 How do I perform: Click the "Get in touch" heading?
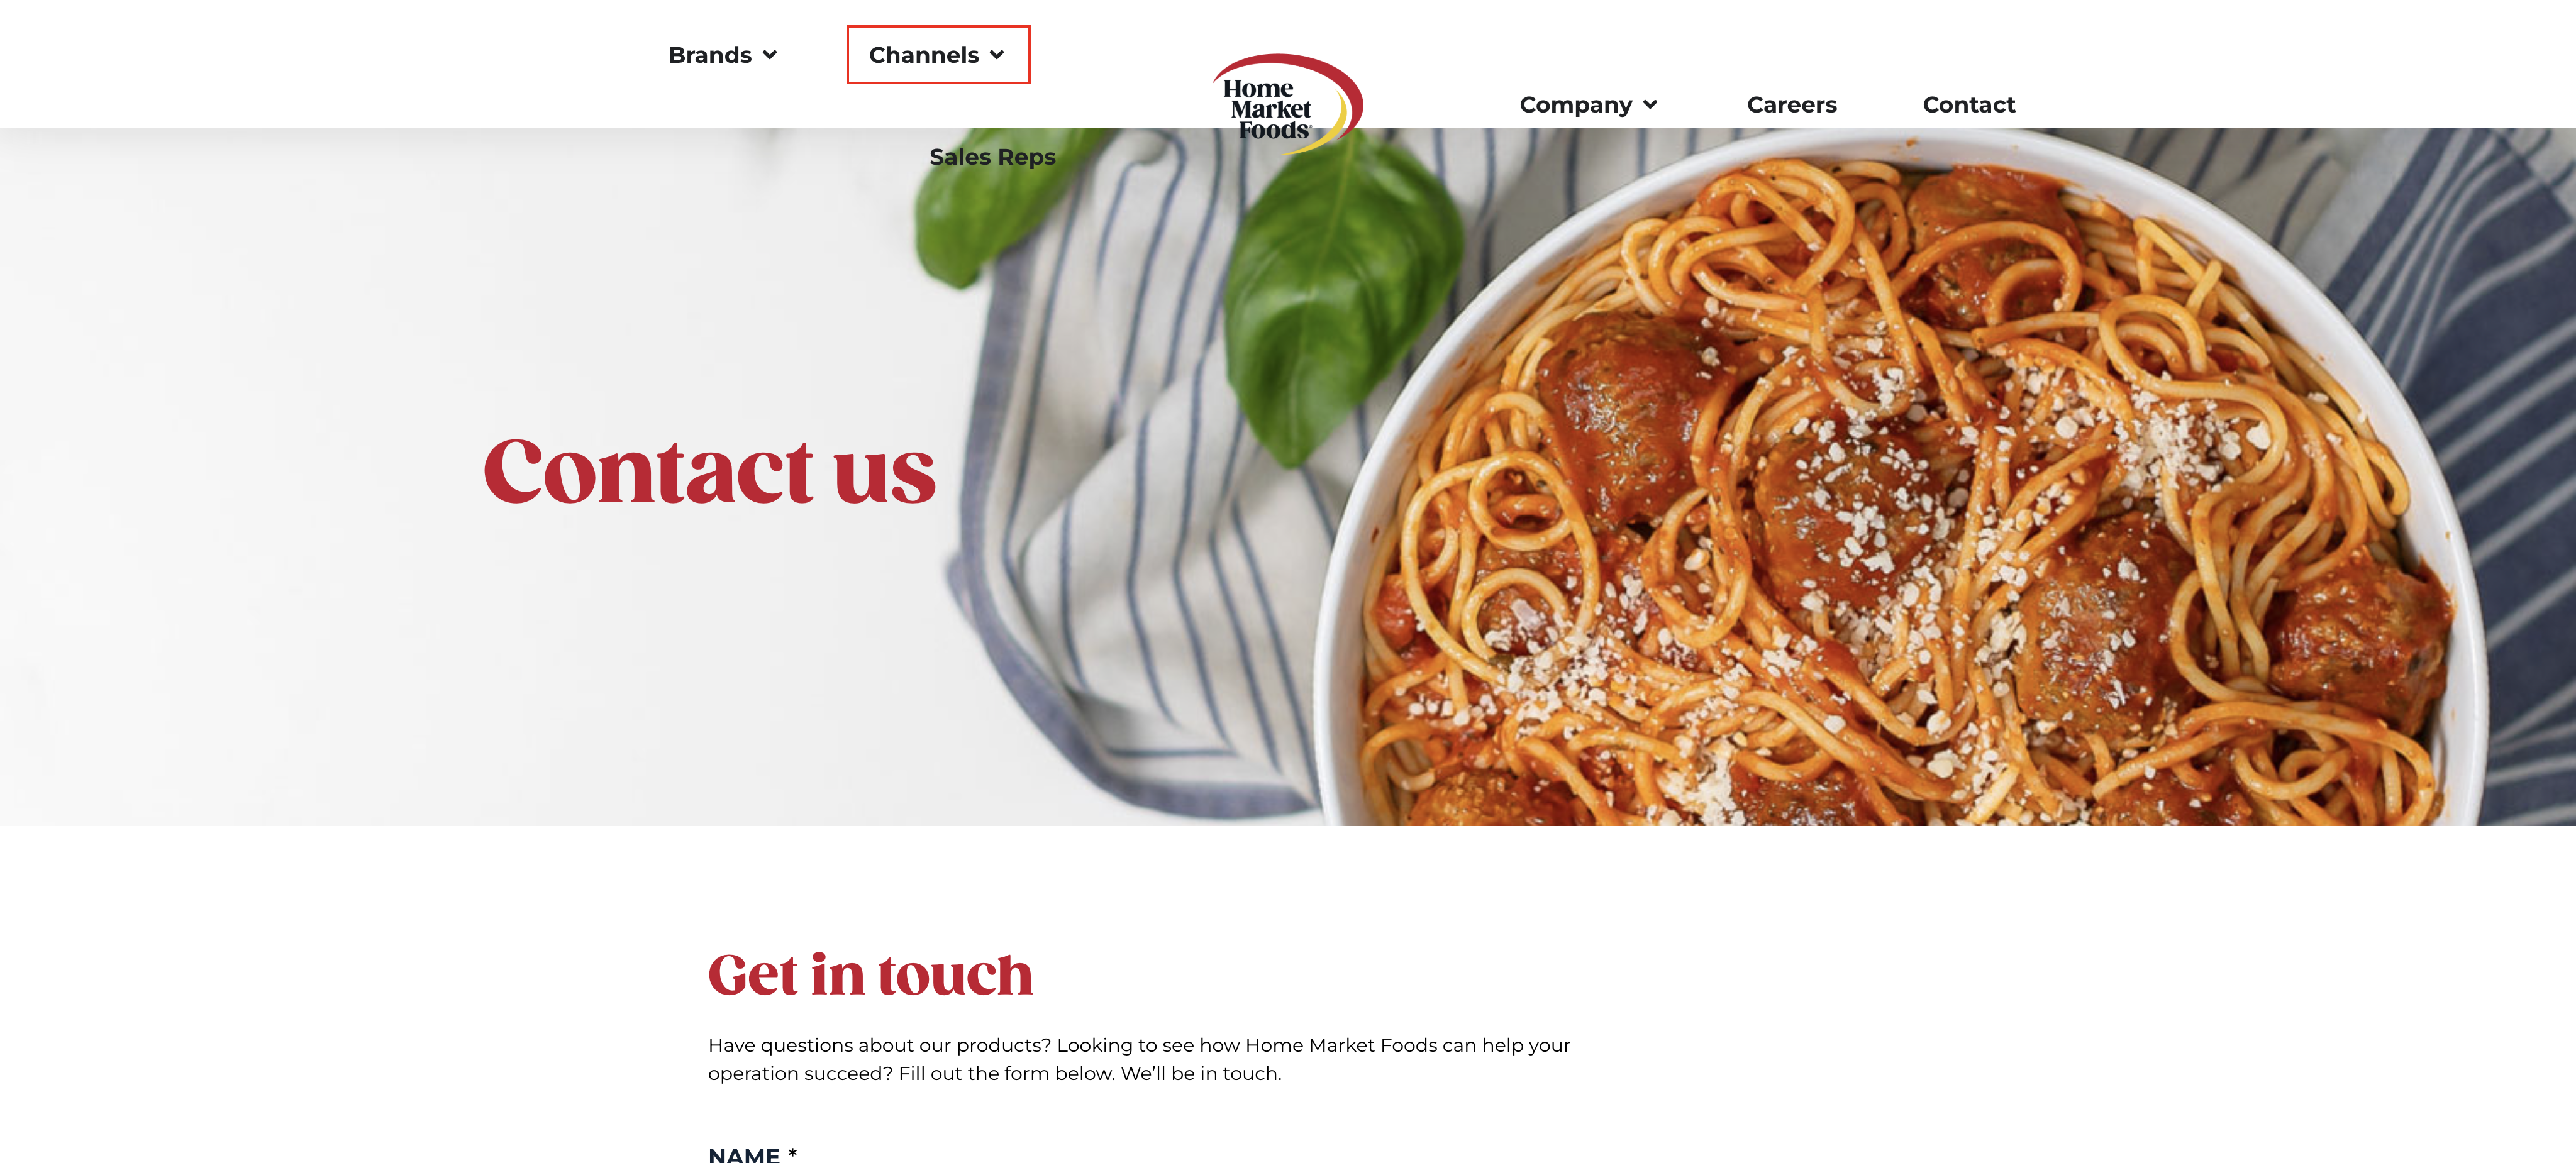(x=870, y=974)
